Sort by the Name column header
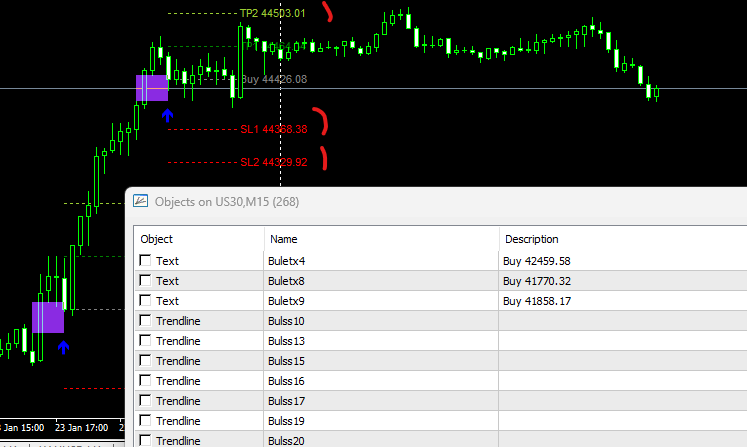The image size is (747, 447). tap(381, 239)
